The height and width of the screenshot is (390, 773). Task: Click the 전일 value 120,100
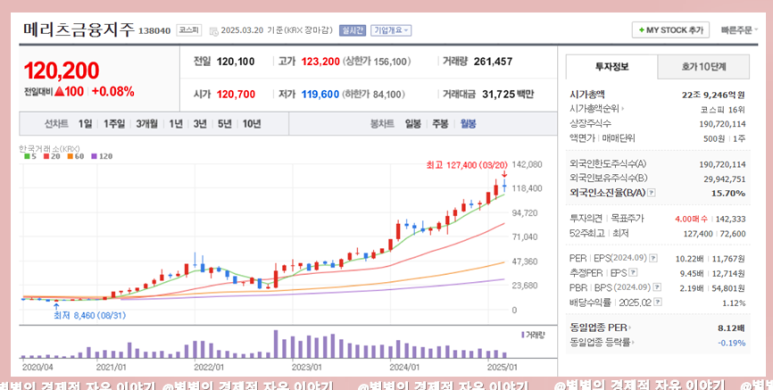pos(236,62)
